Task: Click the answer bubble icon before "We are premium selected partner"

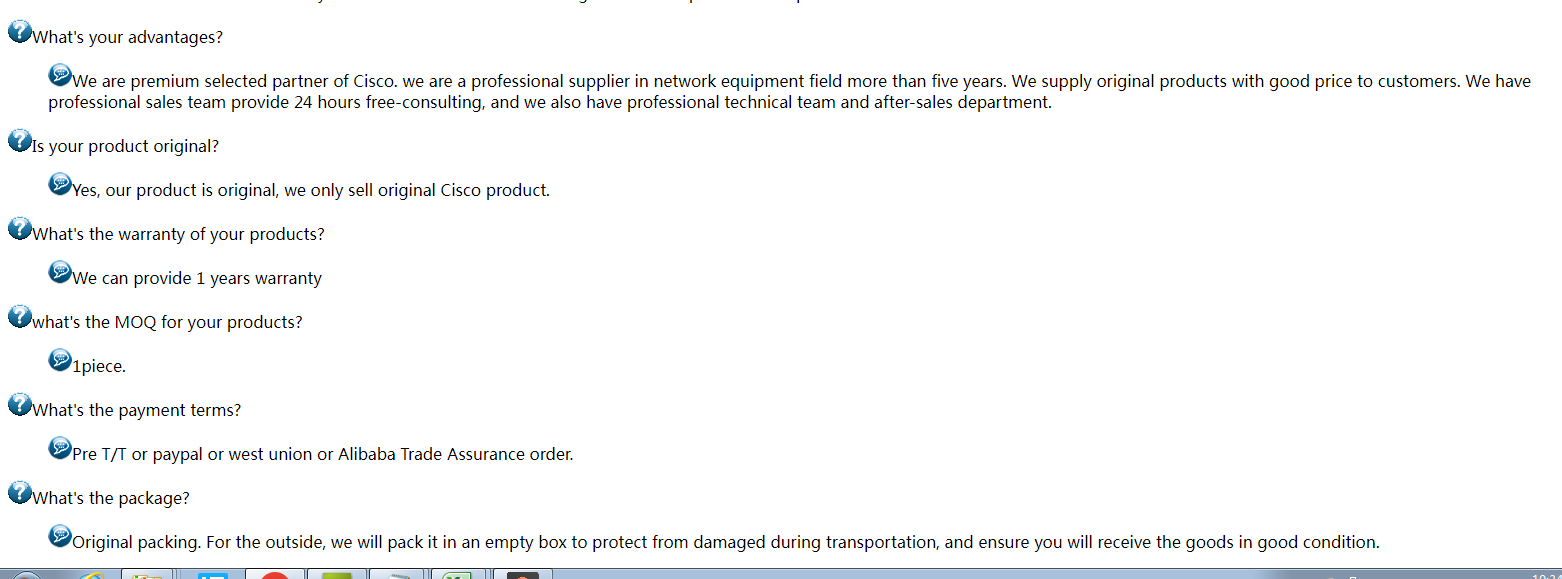Action: click(60, 75)
